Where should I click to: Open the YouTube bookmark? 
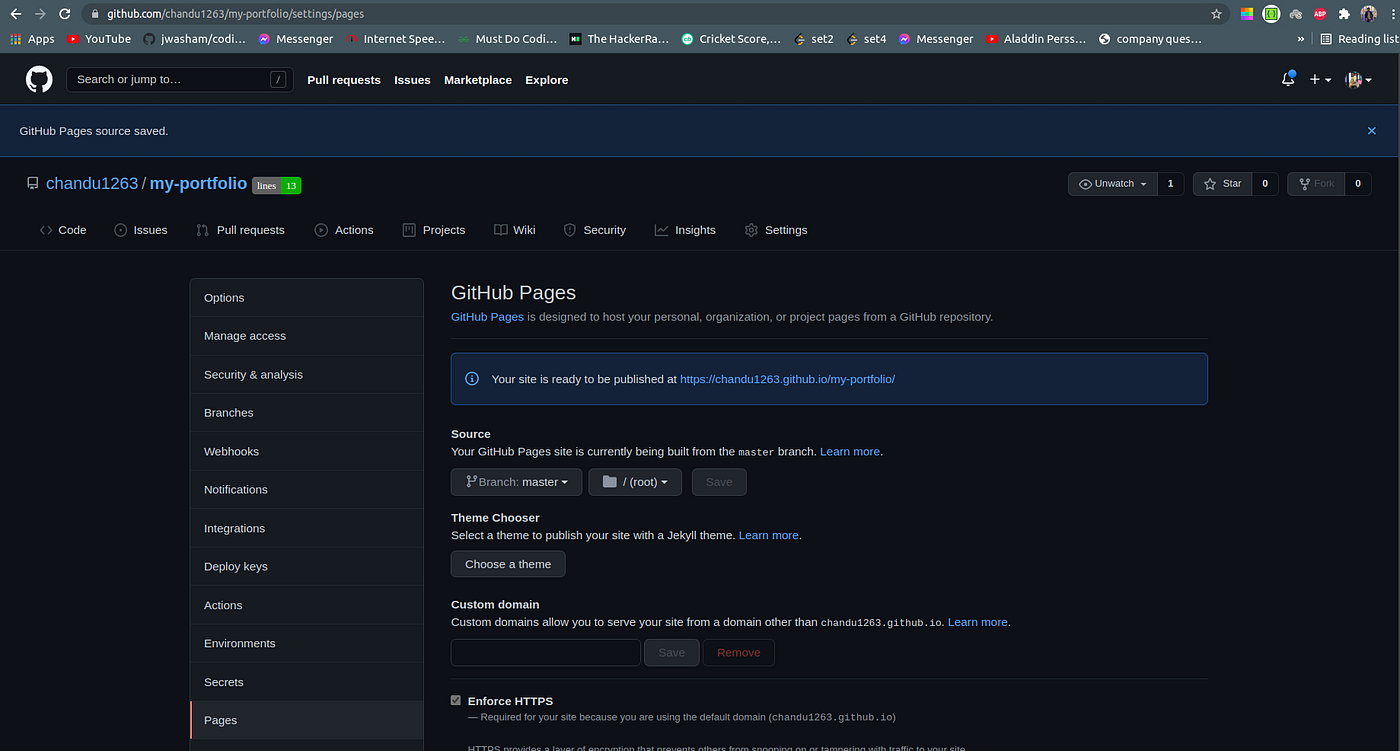tap(99, 39)
